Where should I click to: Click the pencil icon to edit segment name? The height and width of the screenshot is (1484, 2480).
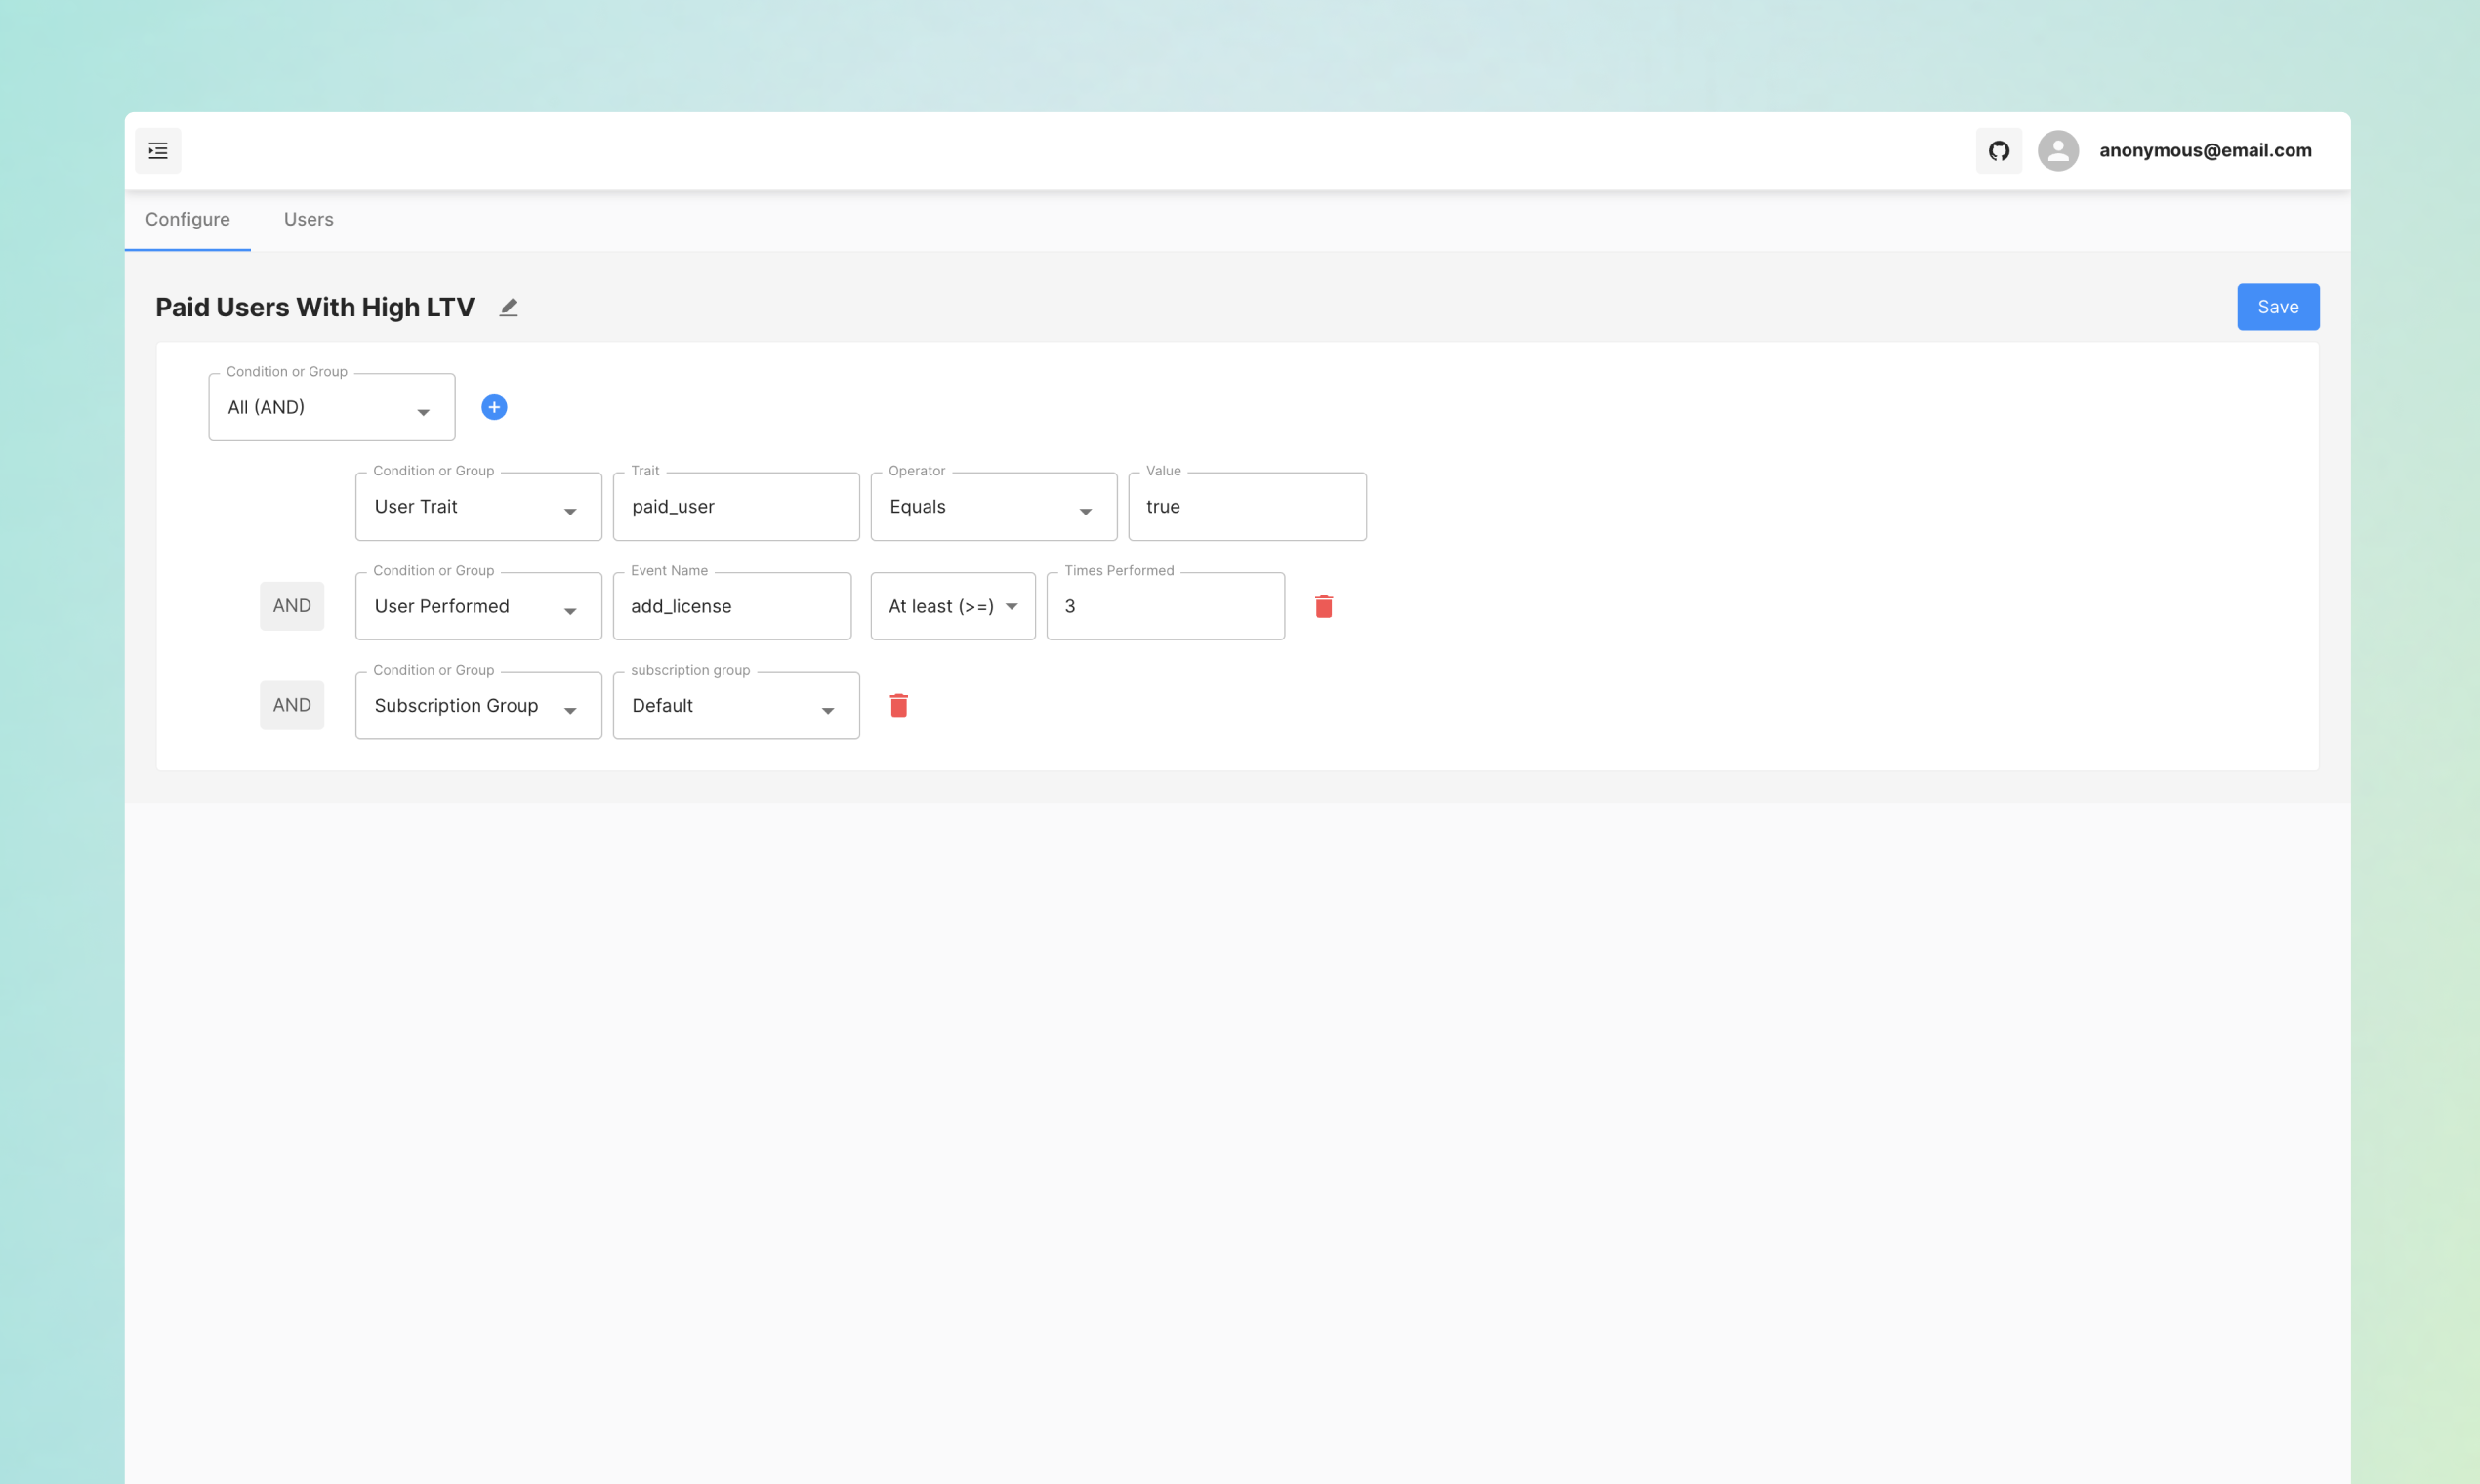pos(509,308)
